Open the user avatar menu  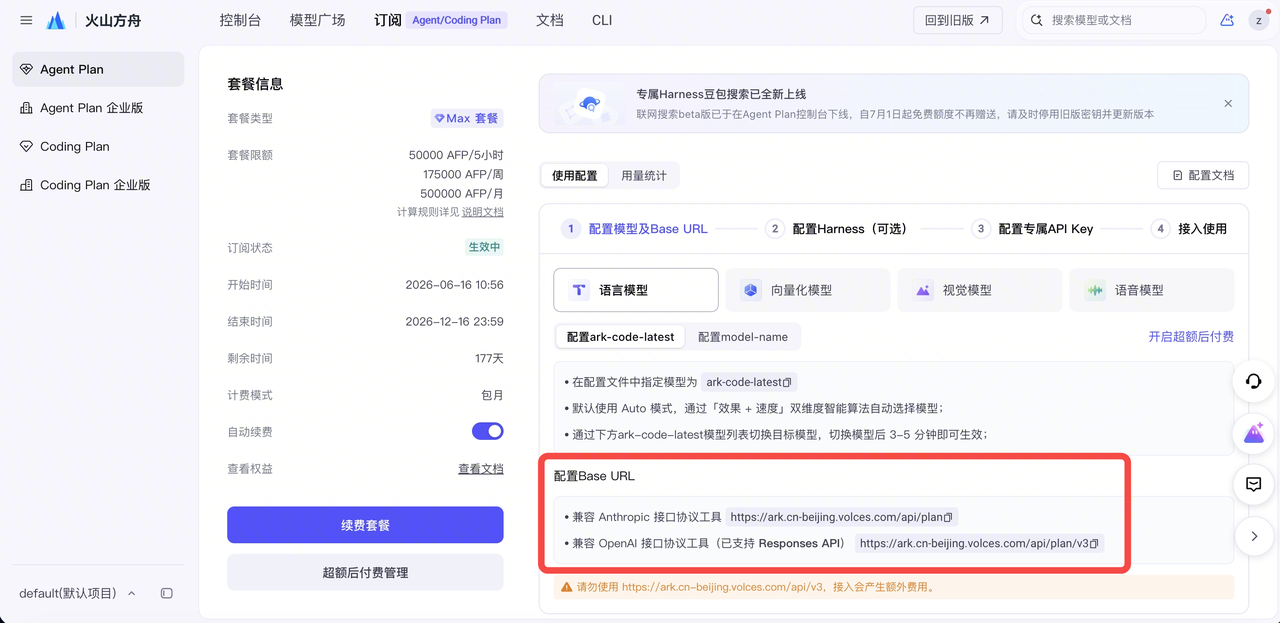click(1258, 20)
